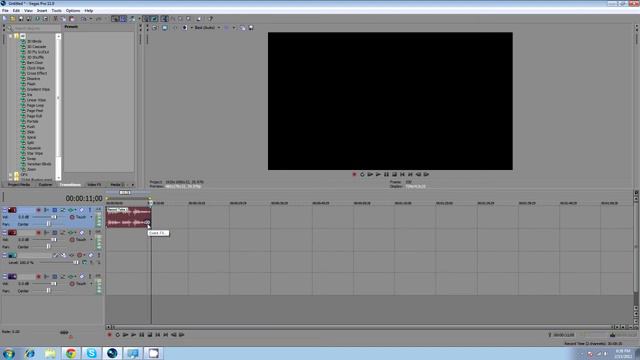Viewport: 640px width, 360px height.
Task: Click Preview on External Monitor icon
Action: 164,28
